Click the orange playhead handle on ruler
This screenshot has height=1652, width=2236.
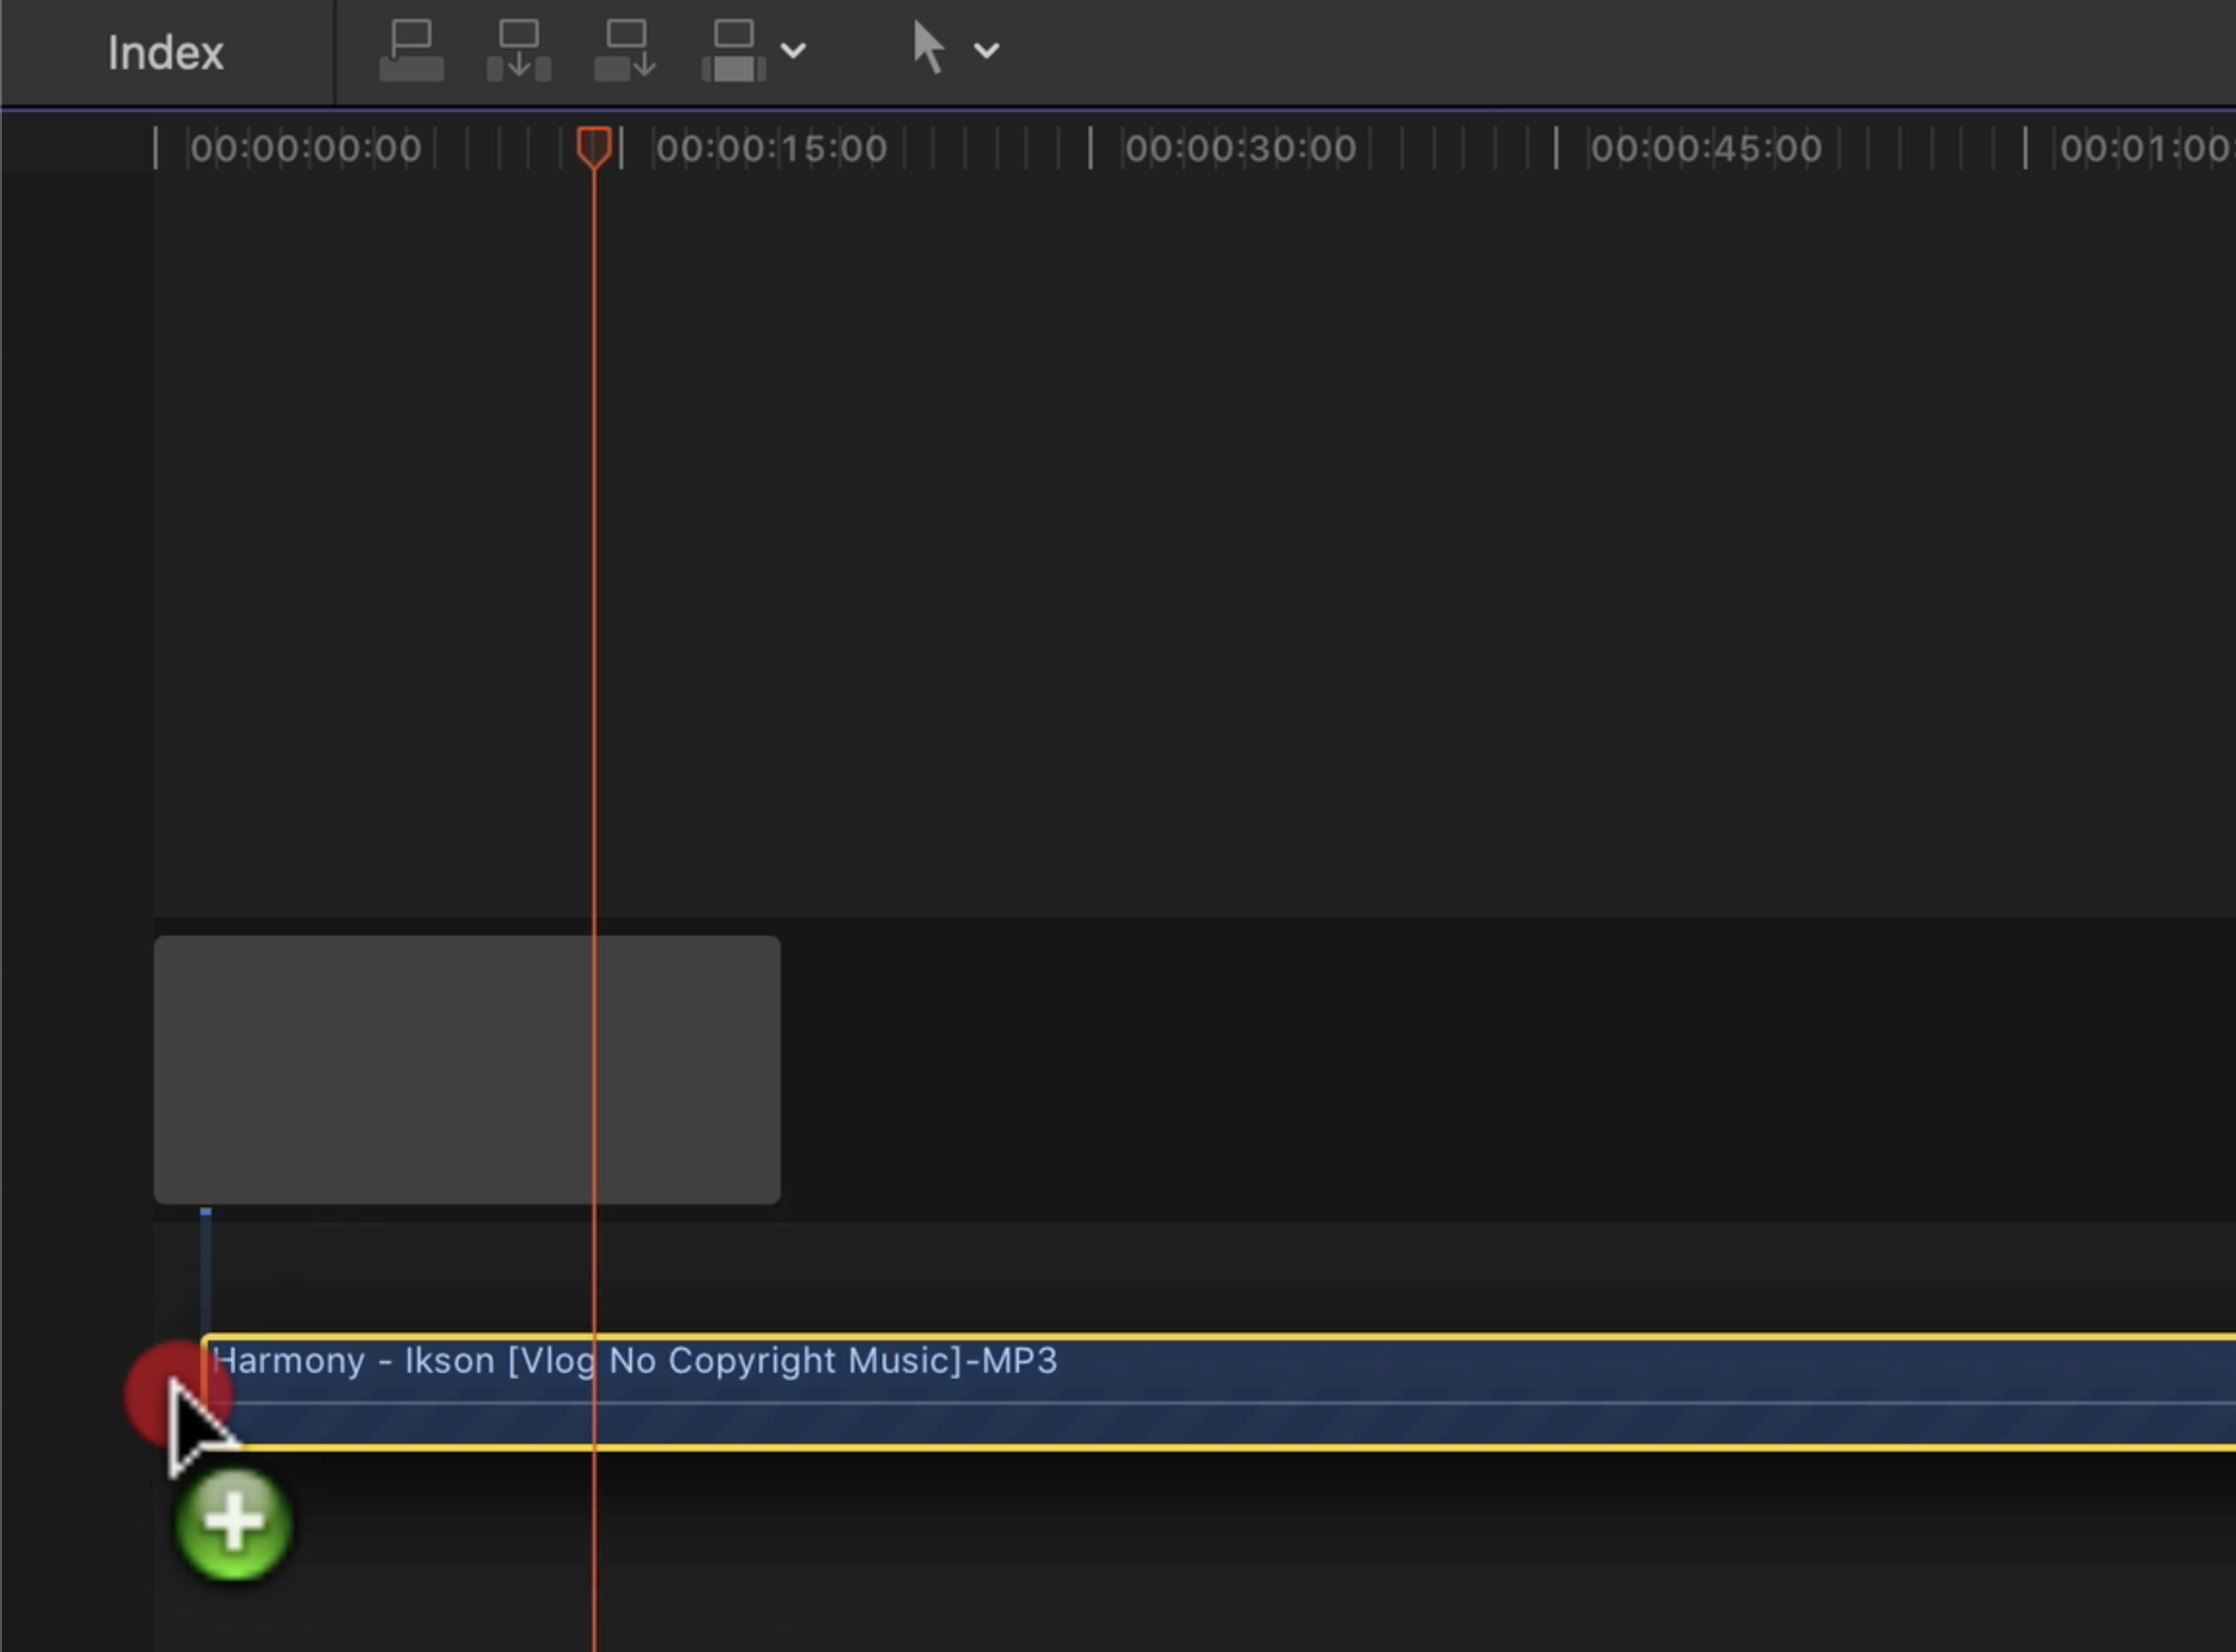594,147
